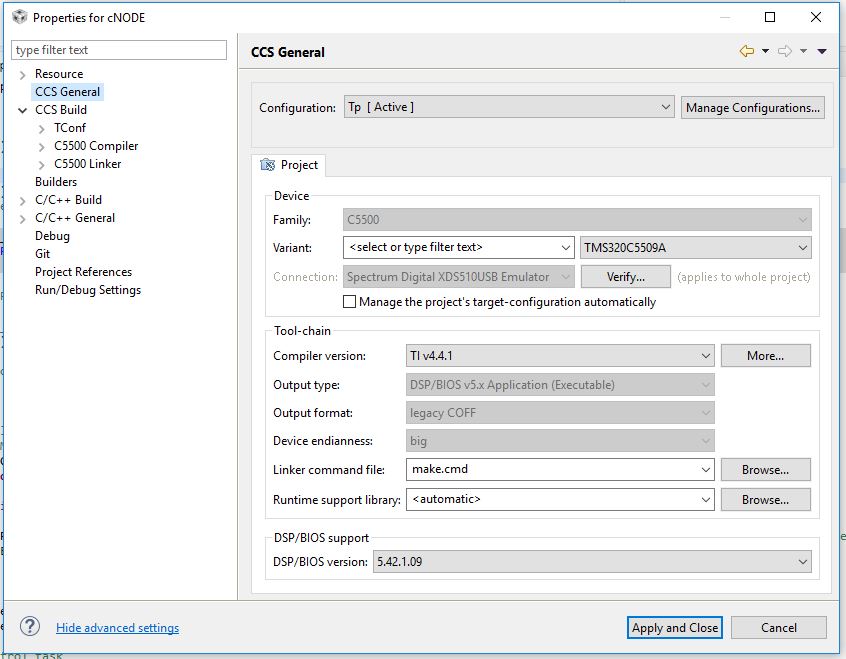Click the help question mark icon
846x659 pixels.
click(30, 627)
